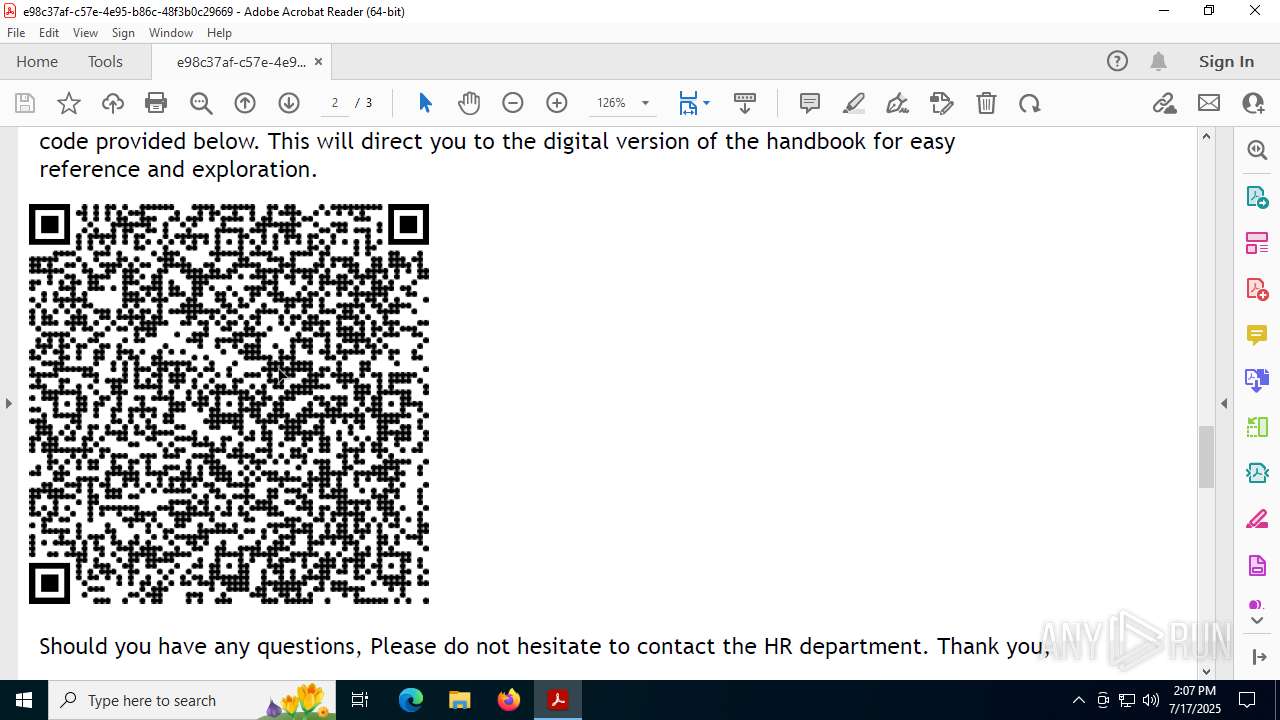Rotate page with circular arrow icon
The height and width of the screenshot is (720, 1280).
[1030, 103]
